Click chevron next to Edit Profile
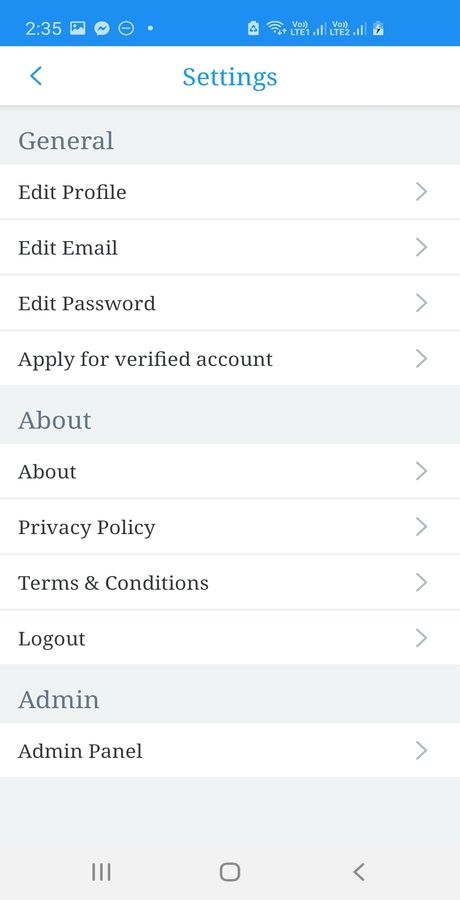The image size is (460, 900). [x=422, y=192]
